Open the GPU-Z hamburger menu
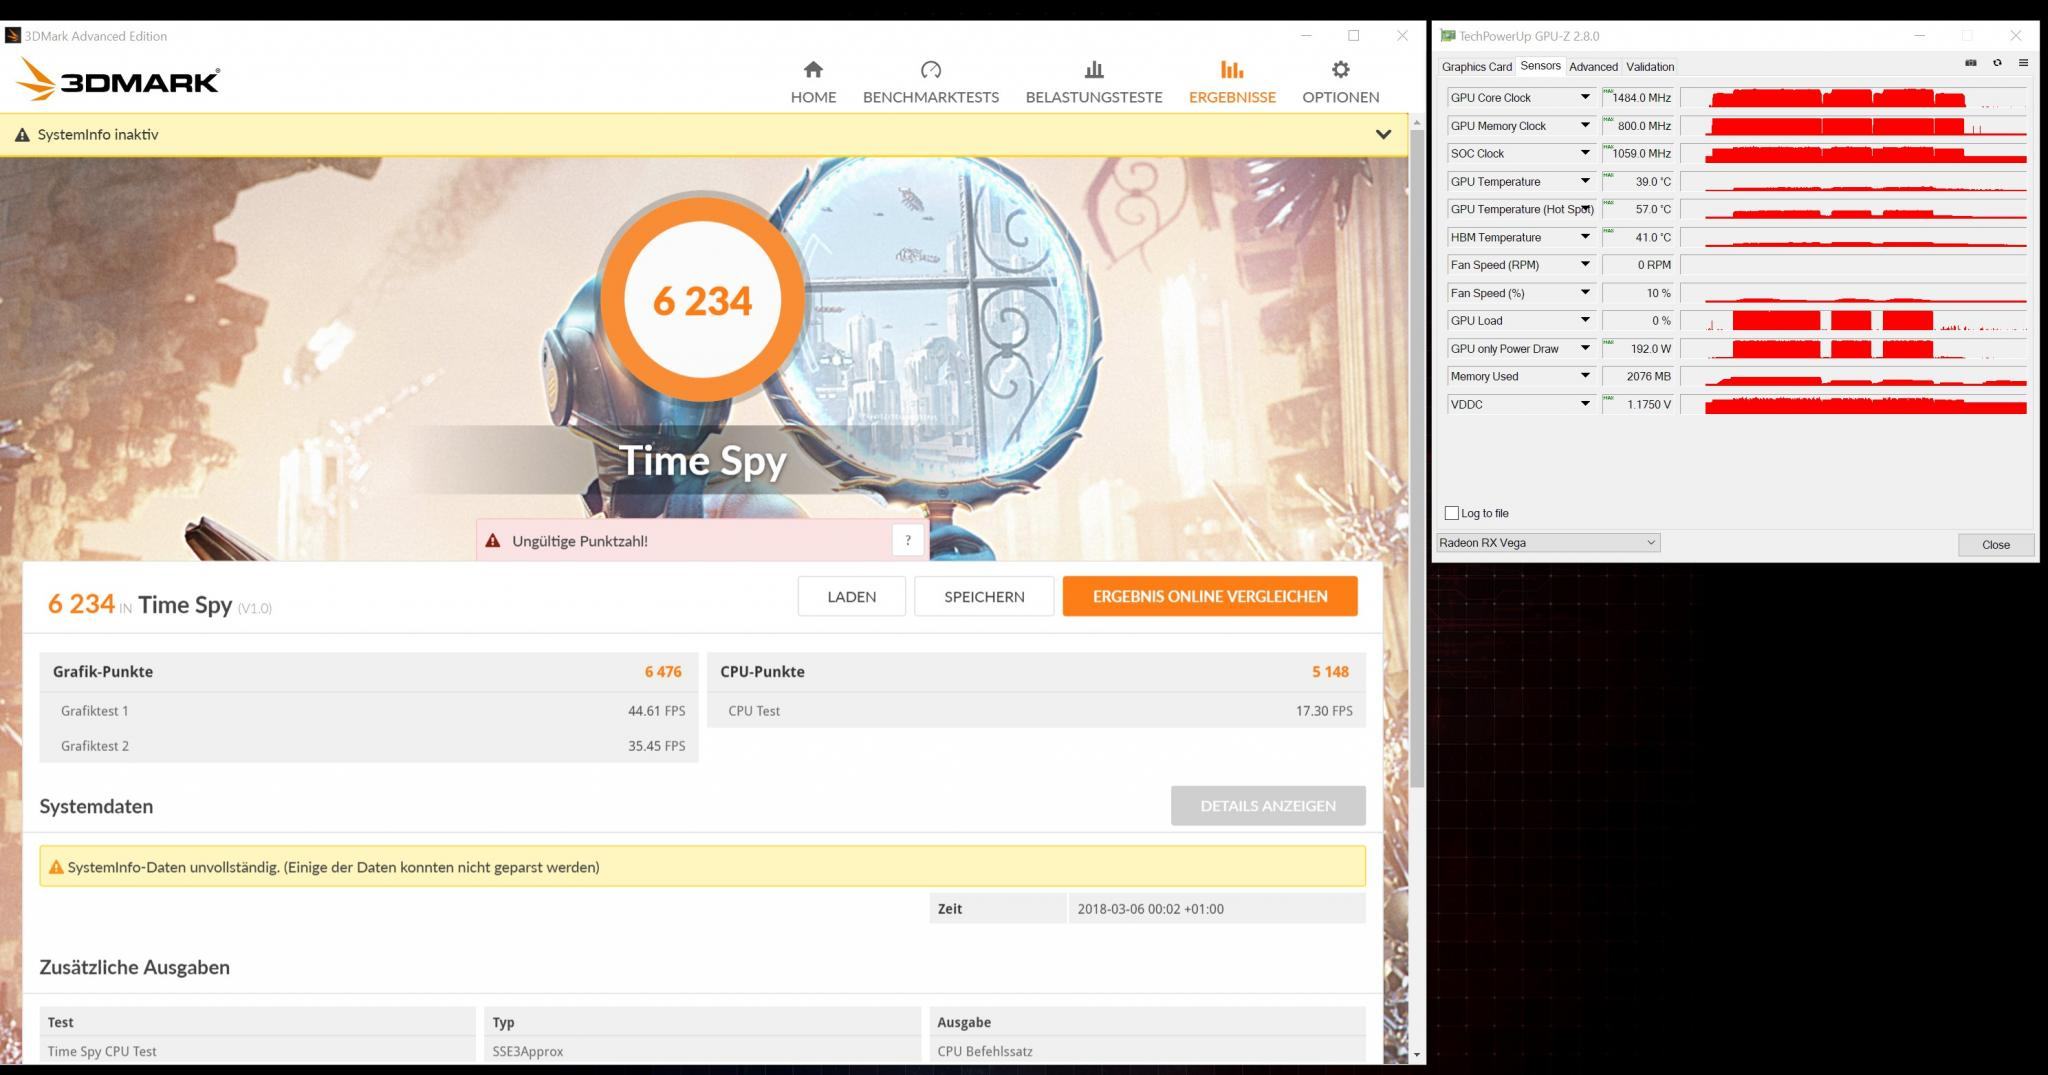Image resolution: width=2048 pixels, height=1075 pixels. pyautogui.click(x=2023, y=63)
